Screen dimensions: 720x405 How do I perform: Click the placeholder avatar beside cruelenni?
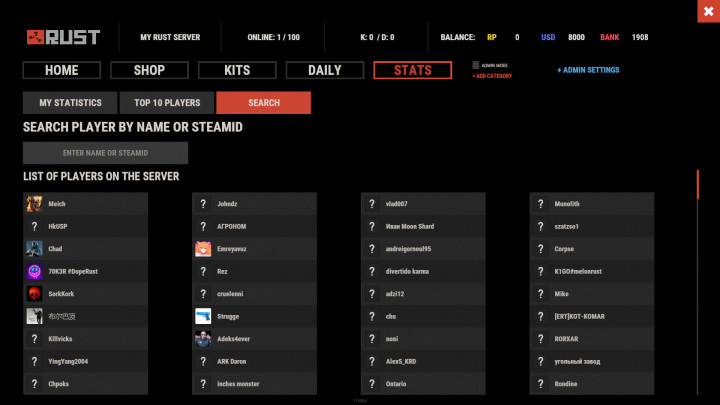pyautogui.click(x=203, y=293)
